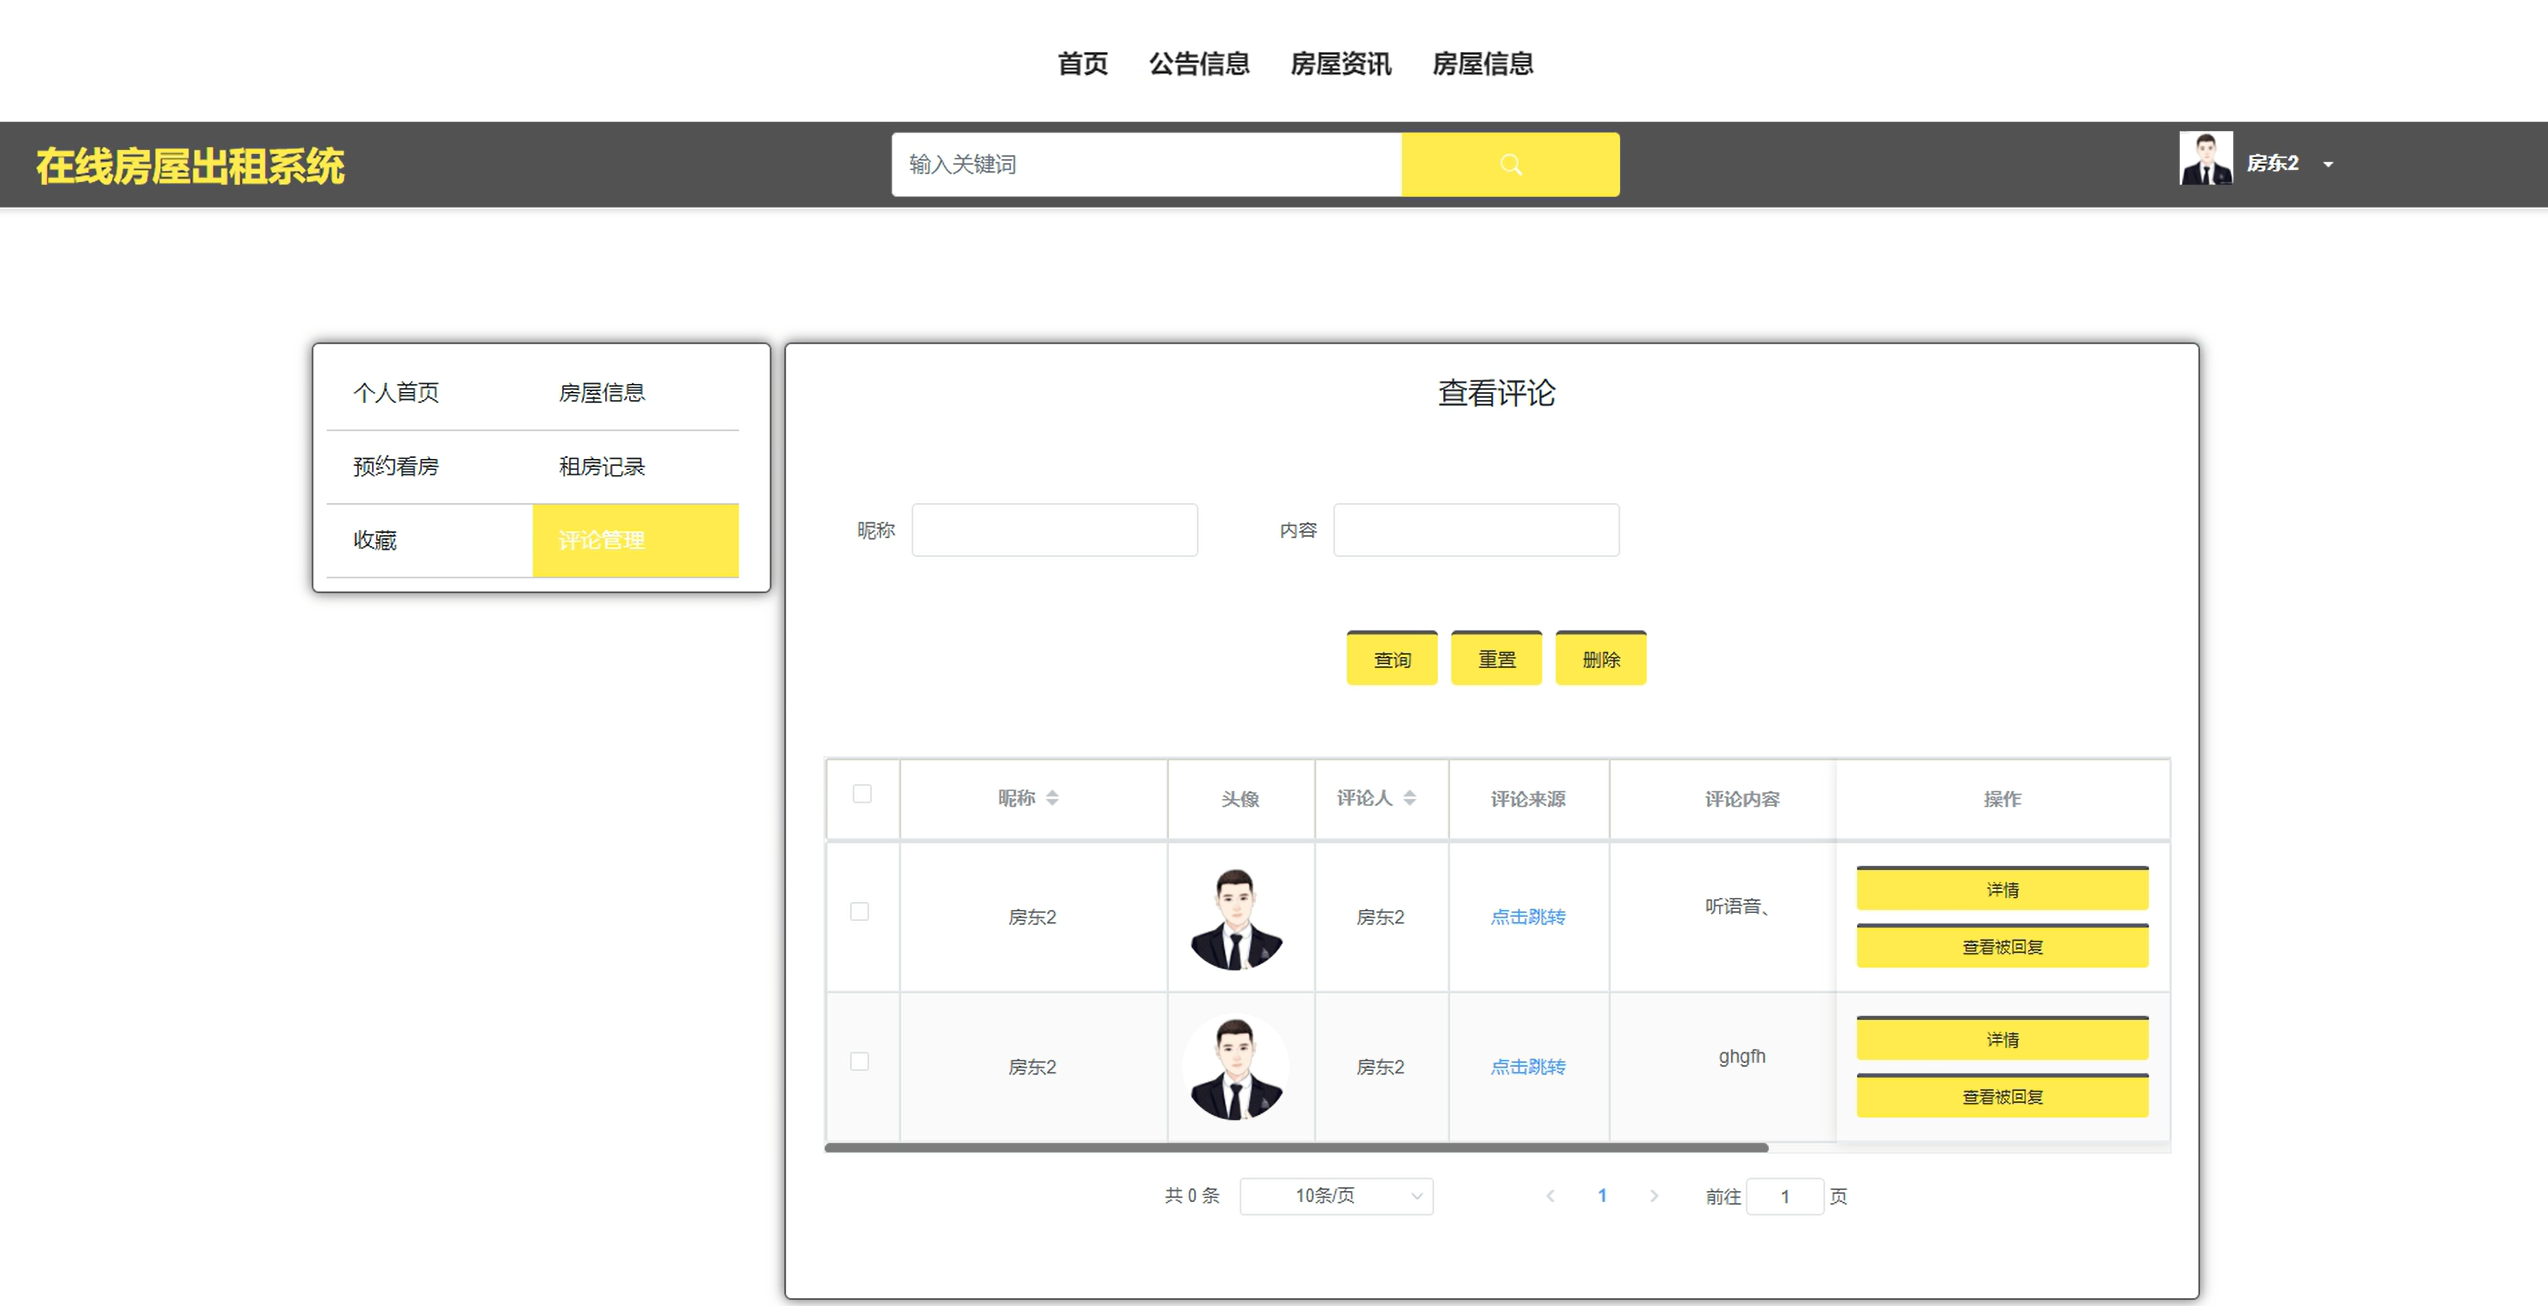Click 点击跳转 link in first row
The height and width of the screenshot is (1306, 2548).
click(x=1527, y=917)
